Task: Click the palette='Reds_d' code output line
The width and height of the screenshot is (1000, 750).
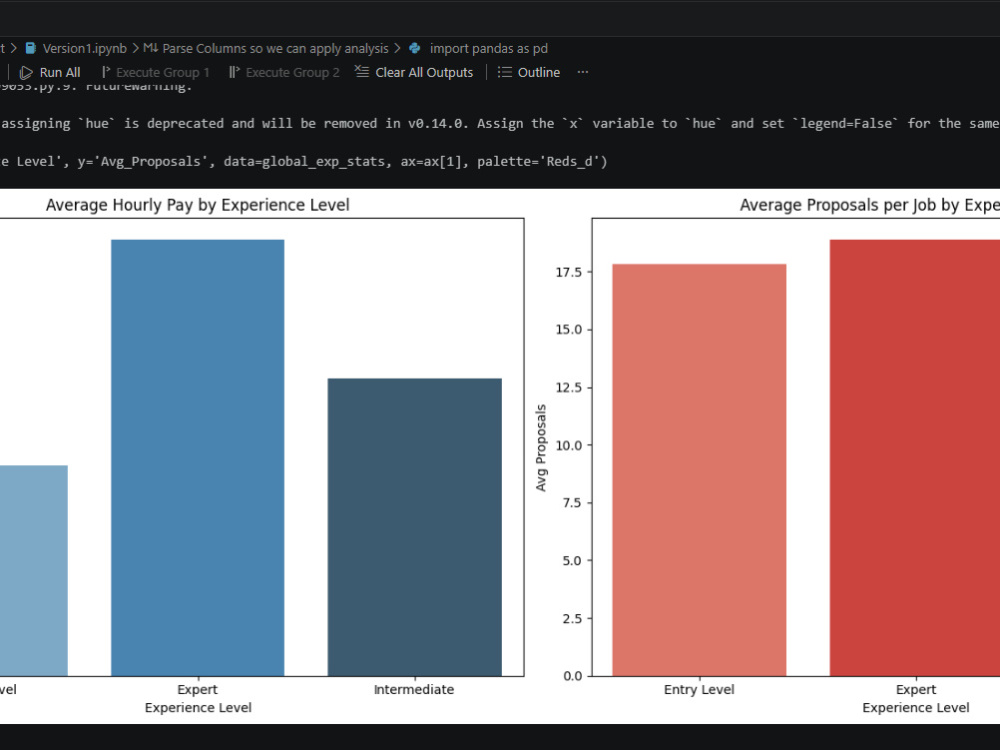Action: 304,162
